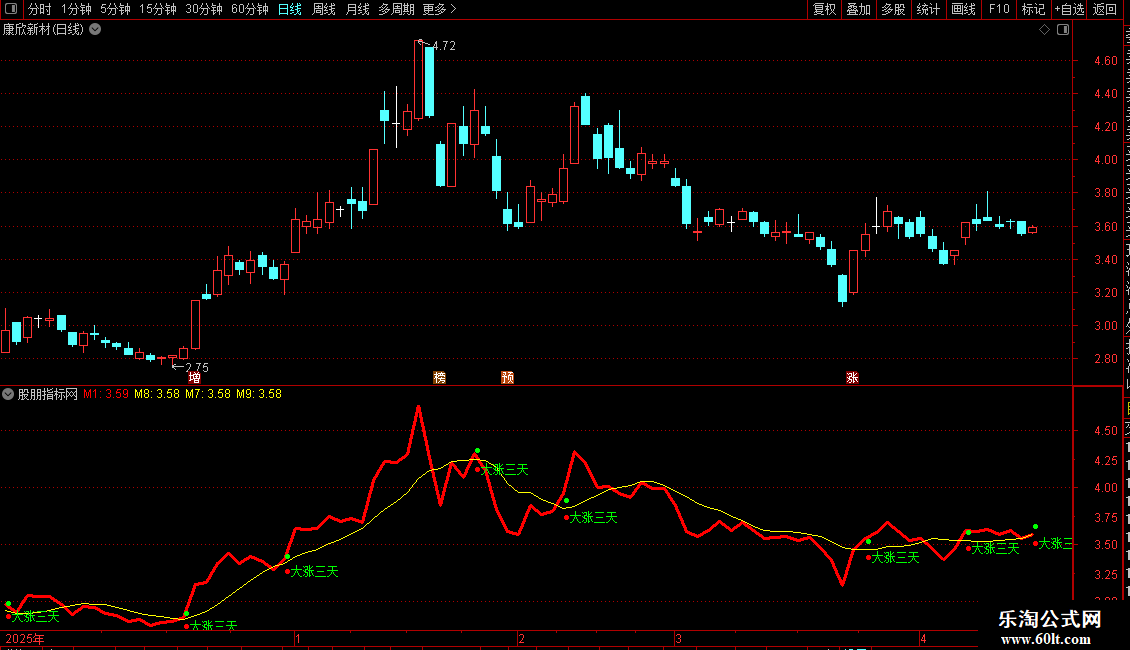Click the 返回 back button
Viewport: 1130px width, 650px height.
1104,9
